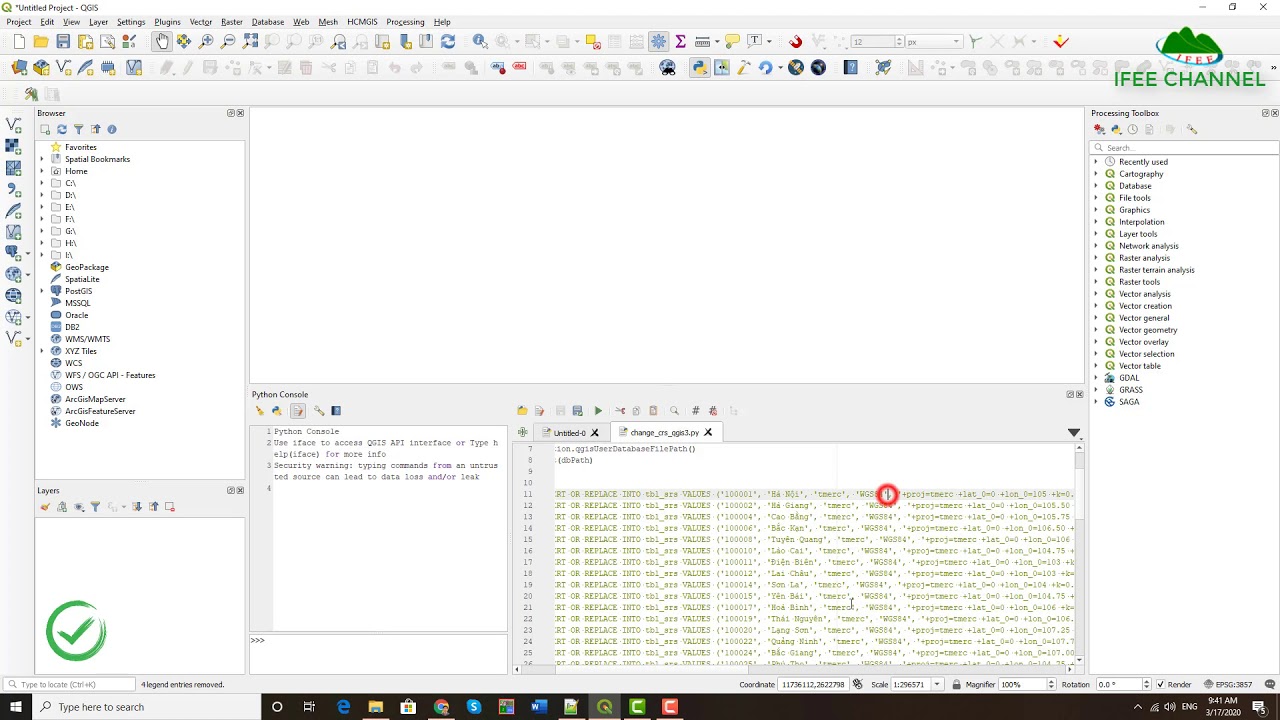Expand the C:\ drive in Browser
The width and height of the screenshot is (1280, 720).
pos(42,183)
